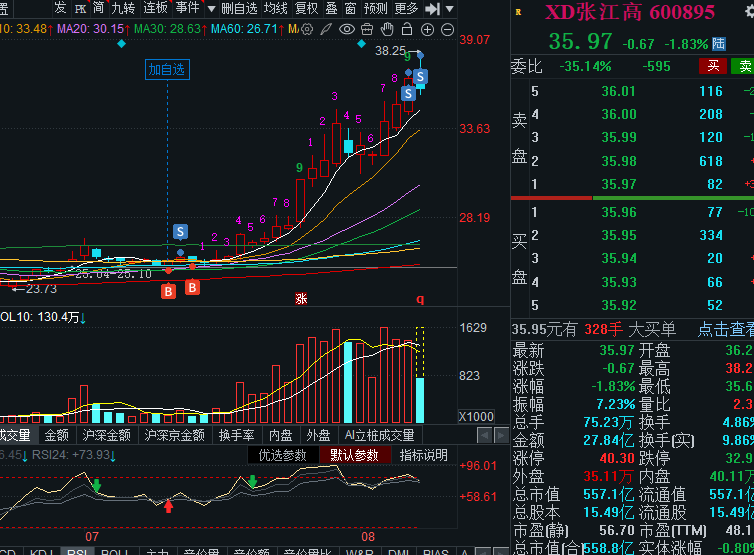Select 优选参数 parameters
The image size is (754, 555).
point(283,455)
